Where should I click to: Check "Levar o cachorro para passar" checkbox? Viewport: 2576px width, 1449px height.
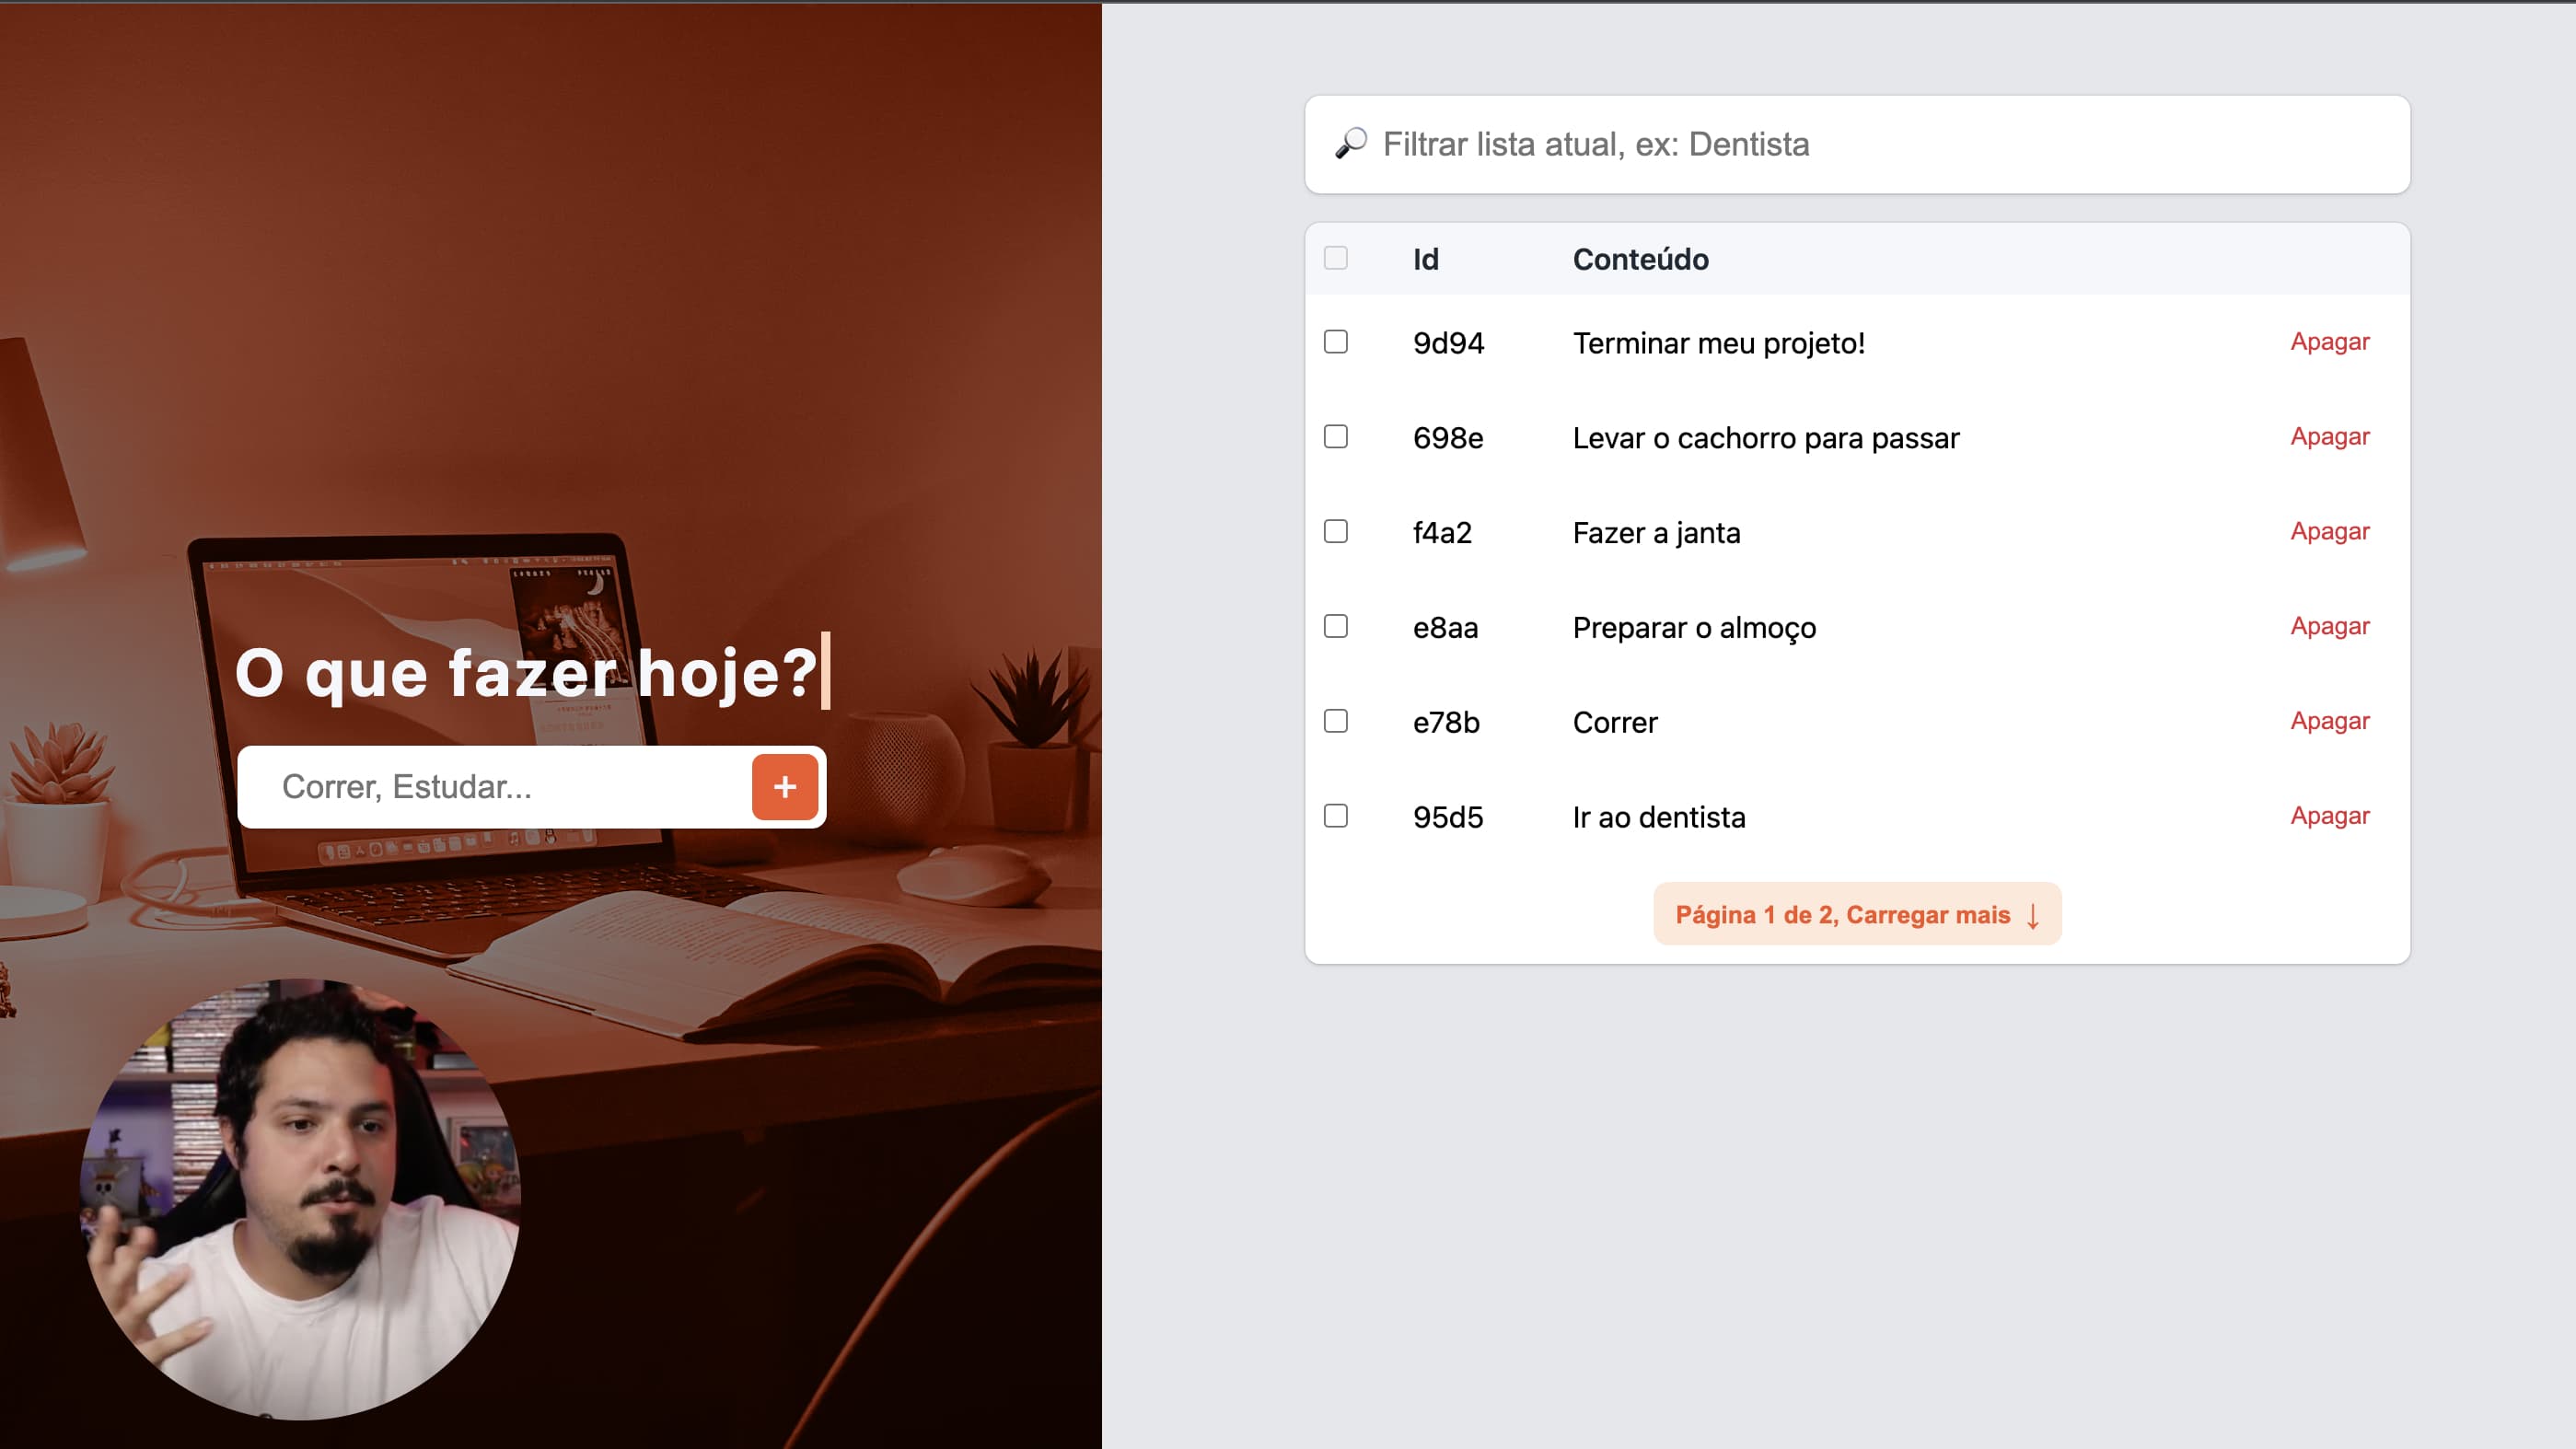point(1336,436)
